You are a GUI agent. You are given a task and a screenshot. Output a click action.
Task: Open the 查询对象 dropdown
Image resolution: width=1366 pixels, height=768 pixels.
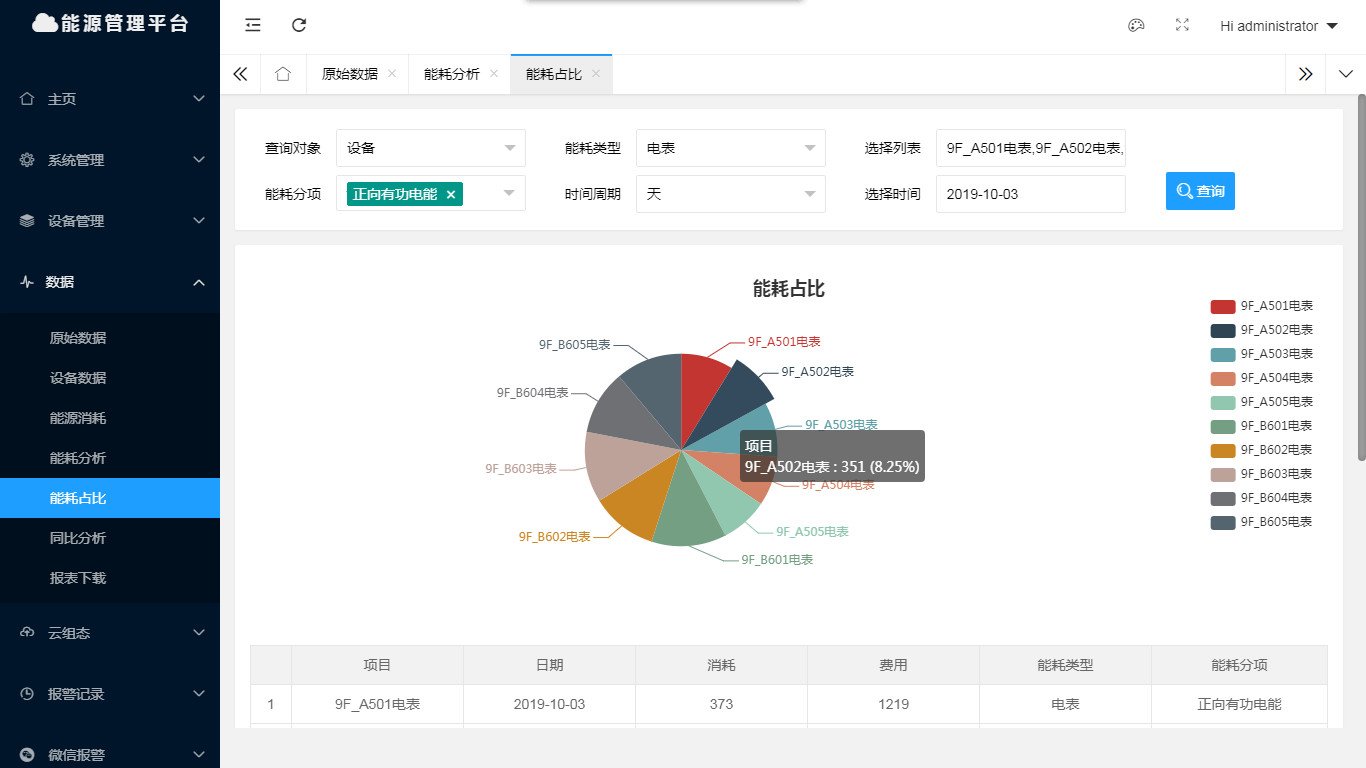[x=430, y=148]
